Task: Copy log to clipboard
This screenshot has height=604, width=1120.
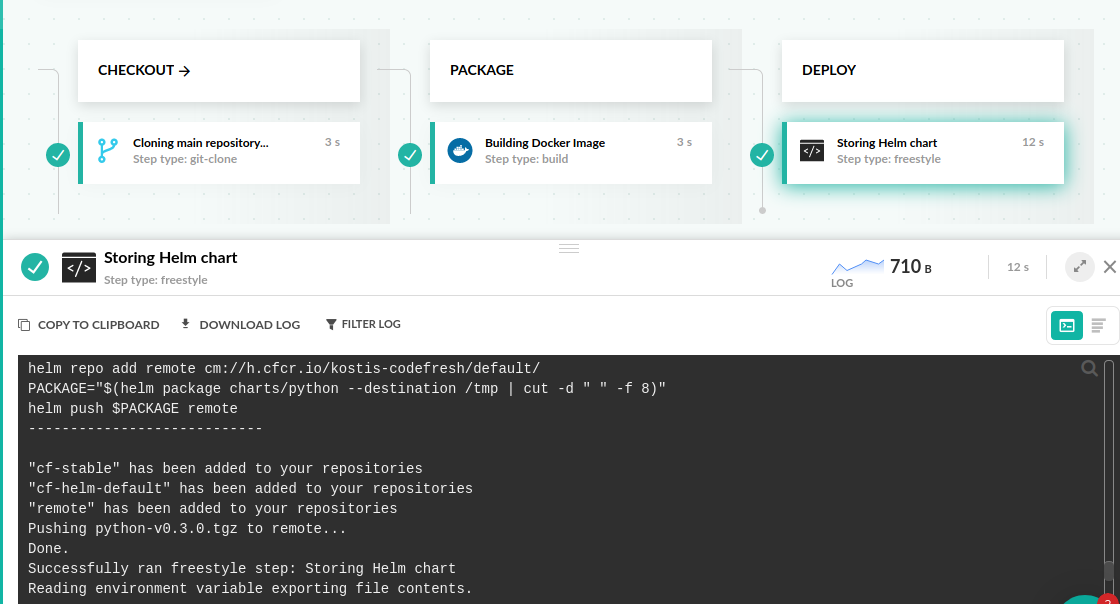Action: coord(89,324)
